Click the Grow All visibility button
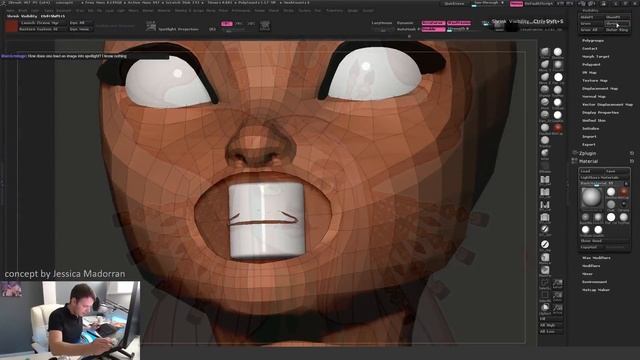This screenshot has height=360, width=640. (591, 30)
